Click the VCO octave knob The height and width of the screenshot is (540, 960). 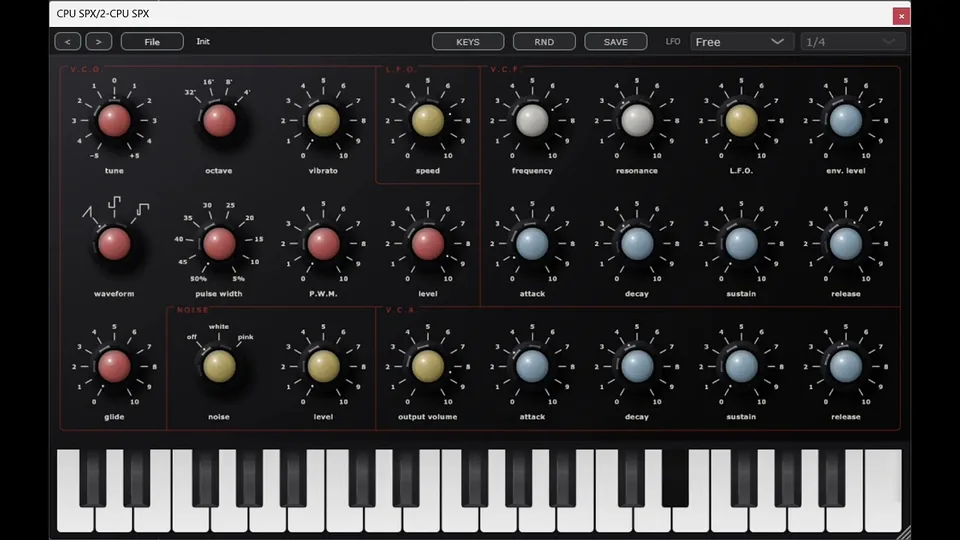tap(219, 120)
